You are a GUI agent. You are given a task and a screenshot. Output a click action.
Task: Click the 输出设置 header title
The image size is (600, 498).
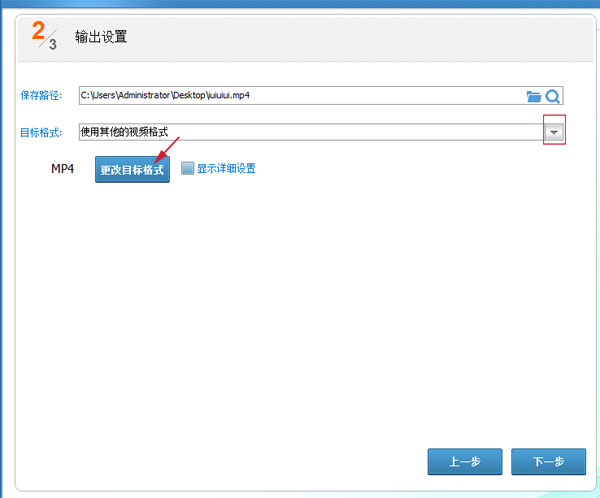(x=101, y=38)
